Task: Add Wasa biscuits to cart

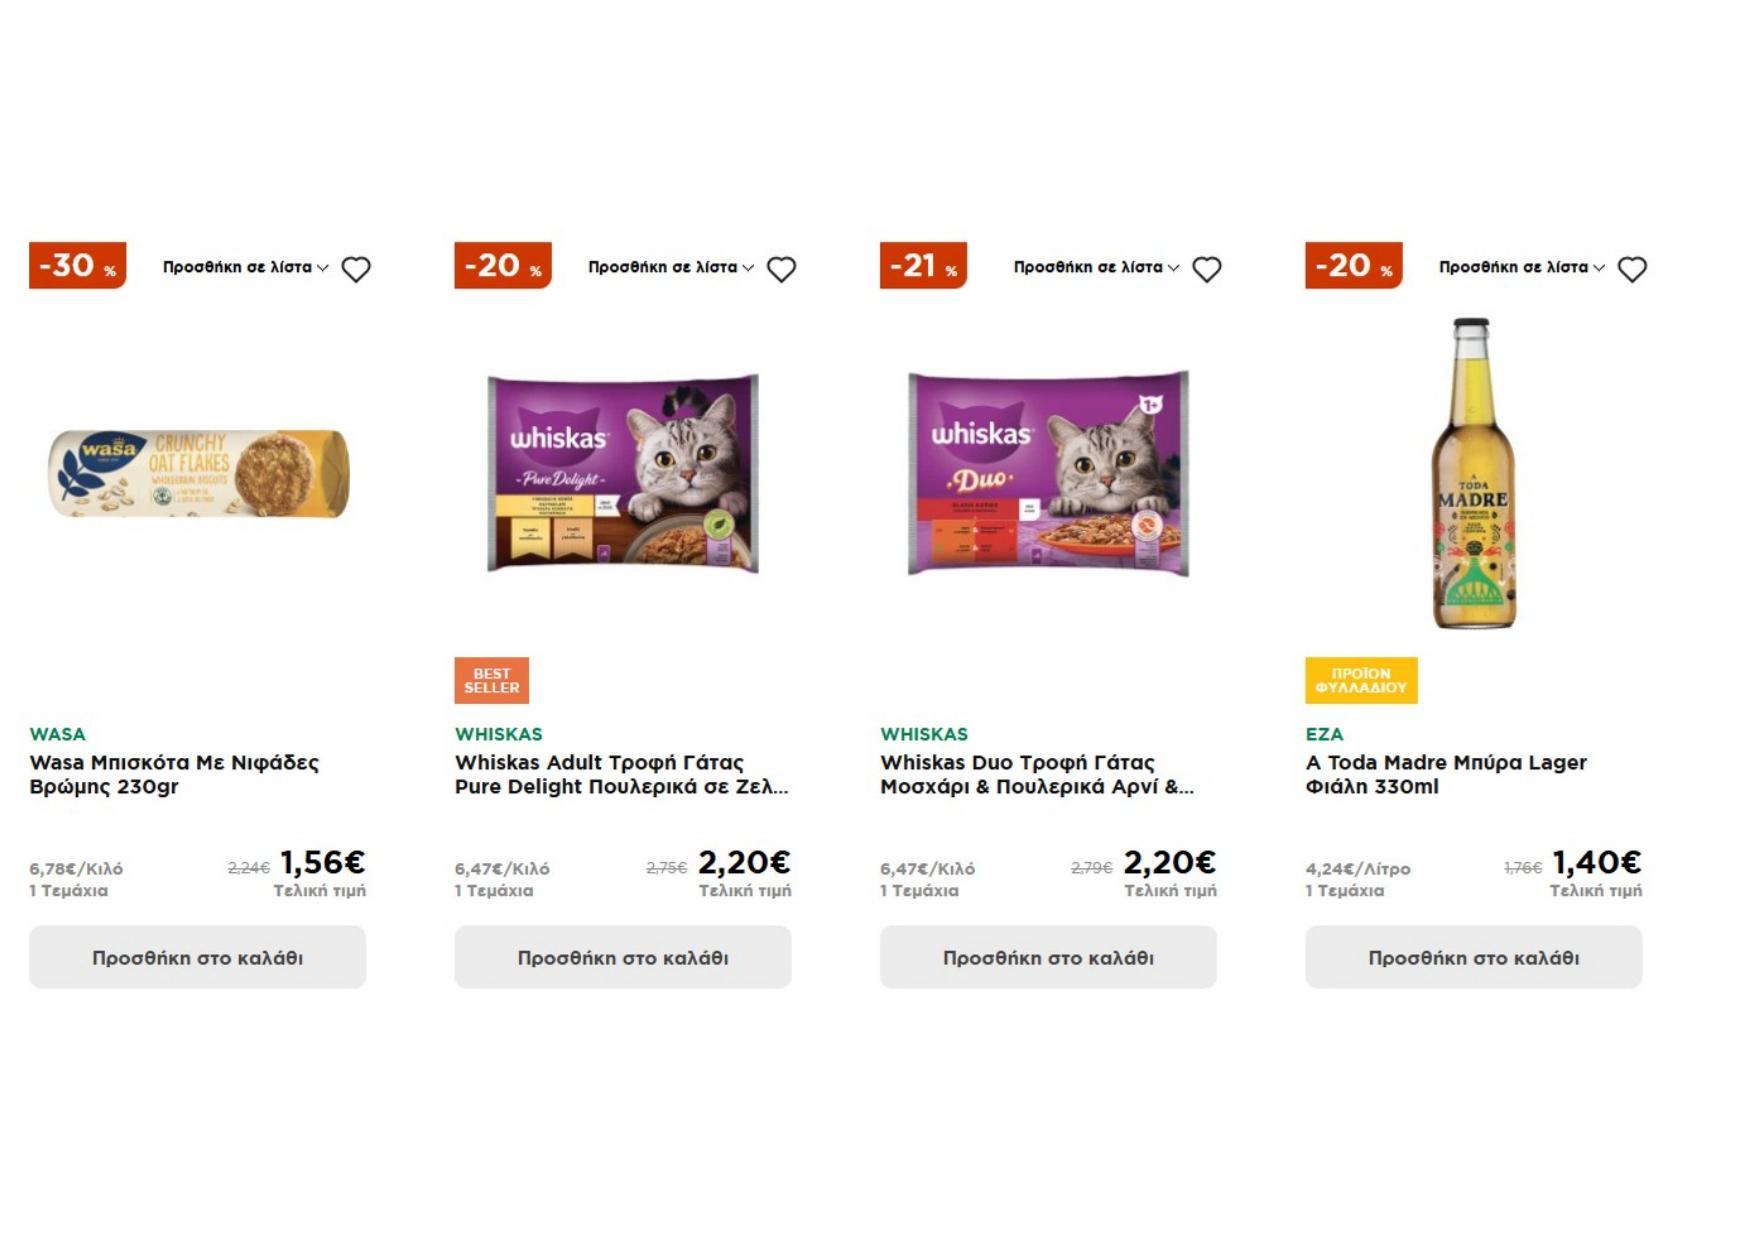Action: click(198, 957)
